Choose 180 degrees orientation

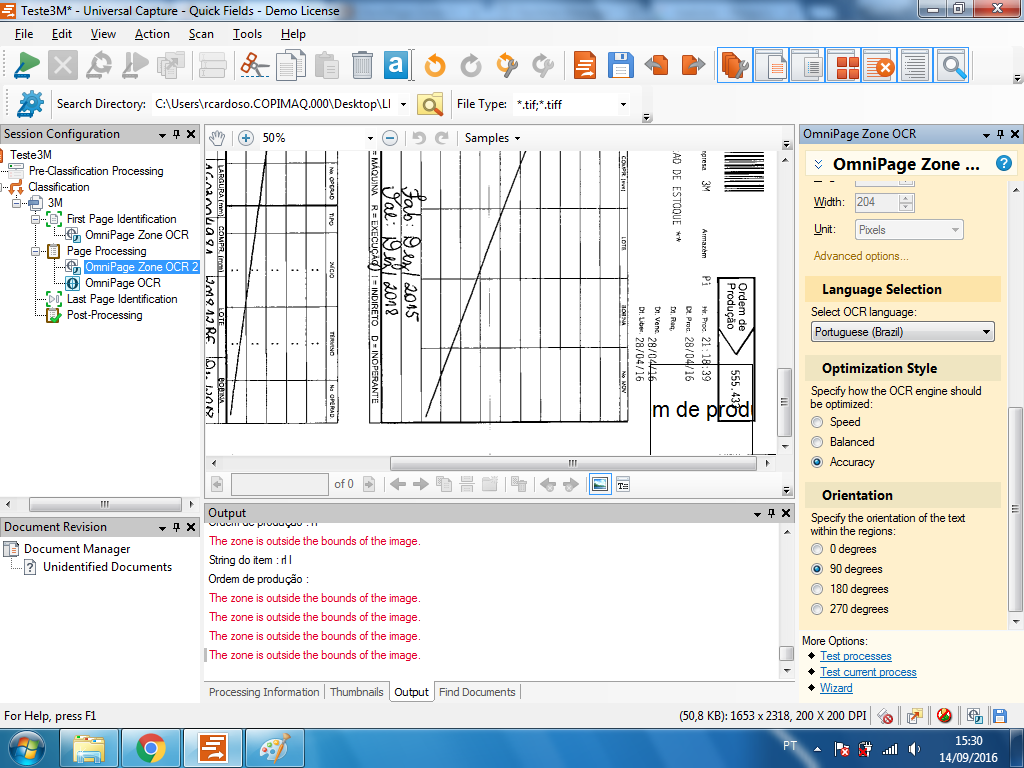click(x=818, y=589)
